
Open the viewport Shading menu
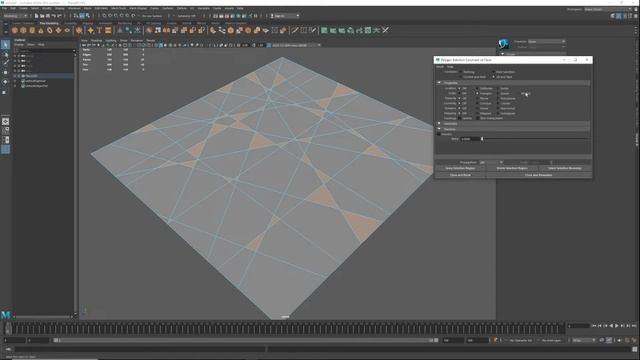click(x=96, y=40)
